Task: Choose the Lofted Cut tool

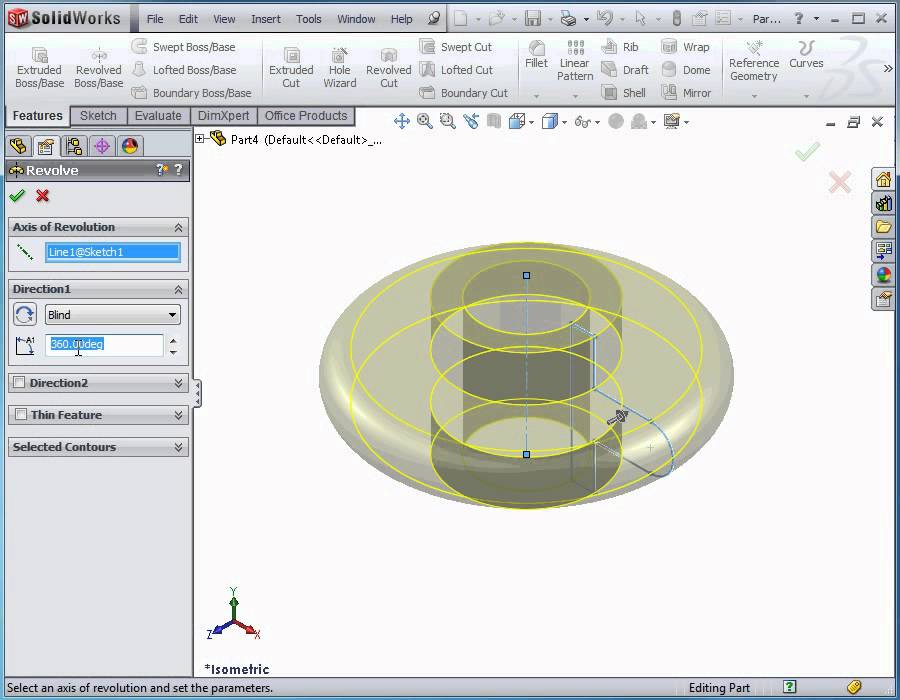Action: coord(456,70)
